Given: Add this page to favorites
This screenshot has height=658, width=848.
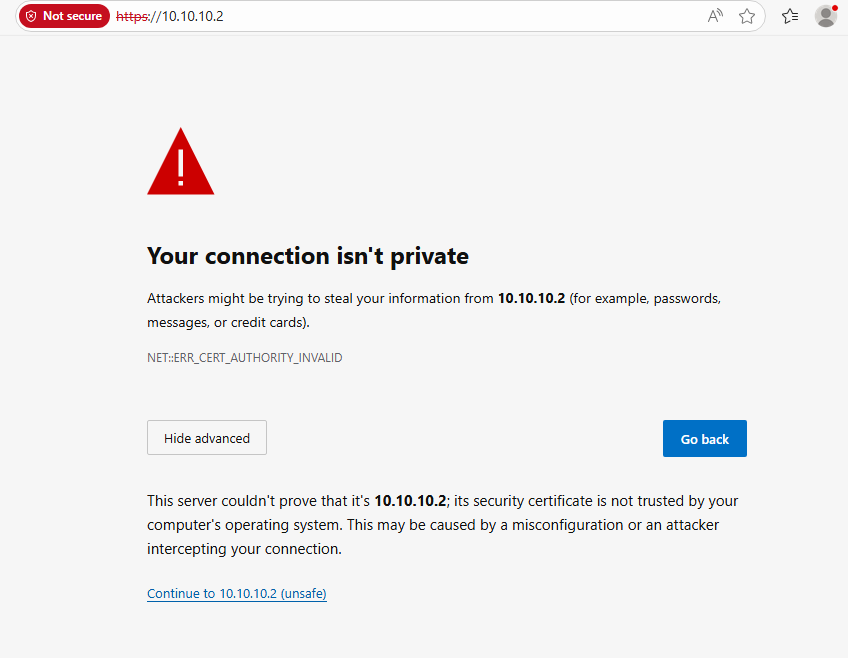Looking at the screenshot, I should pyautogui.click(x=747, y=16).
